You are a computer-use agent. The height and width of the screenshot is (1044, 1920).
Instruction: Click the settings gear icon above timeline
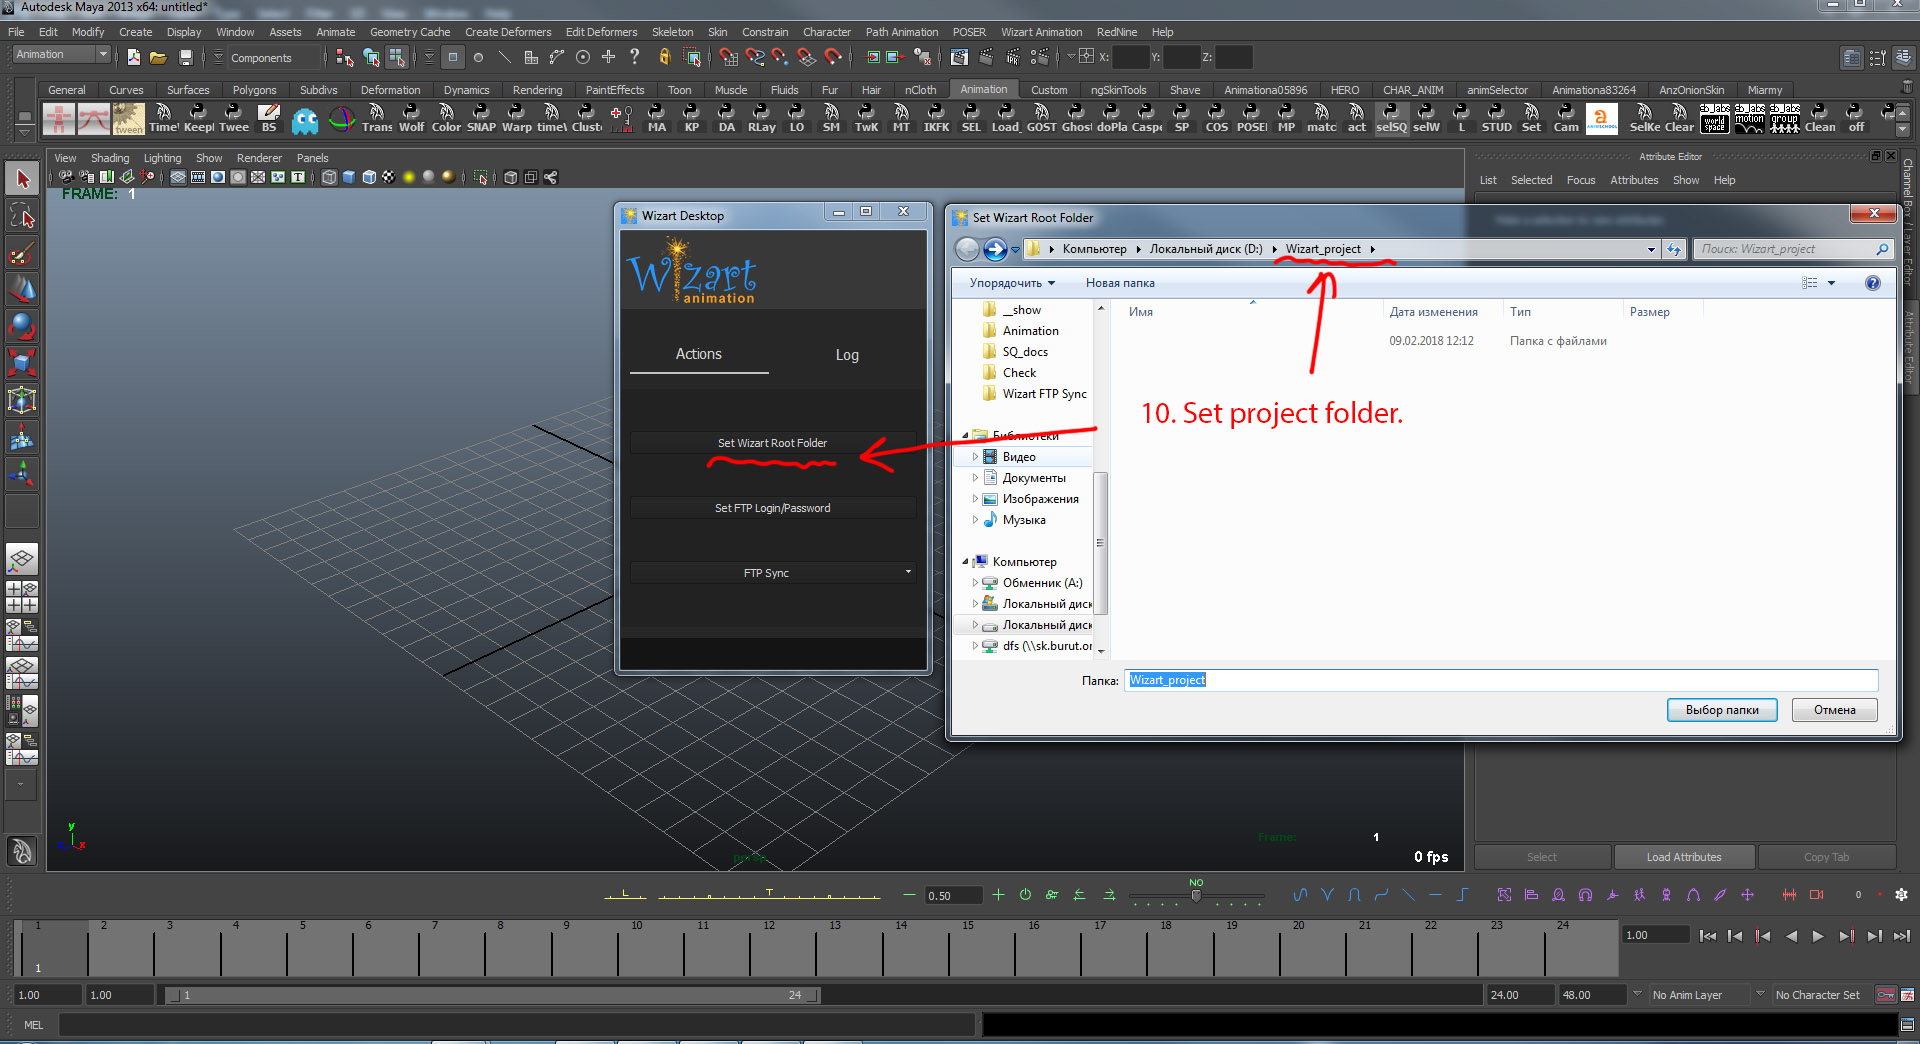click(1901, 895)
